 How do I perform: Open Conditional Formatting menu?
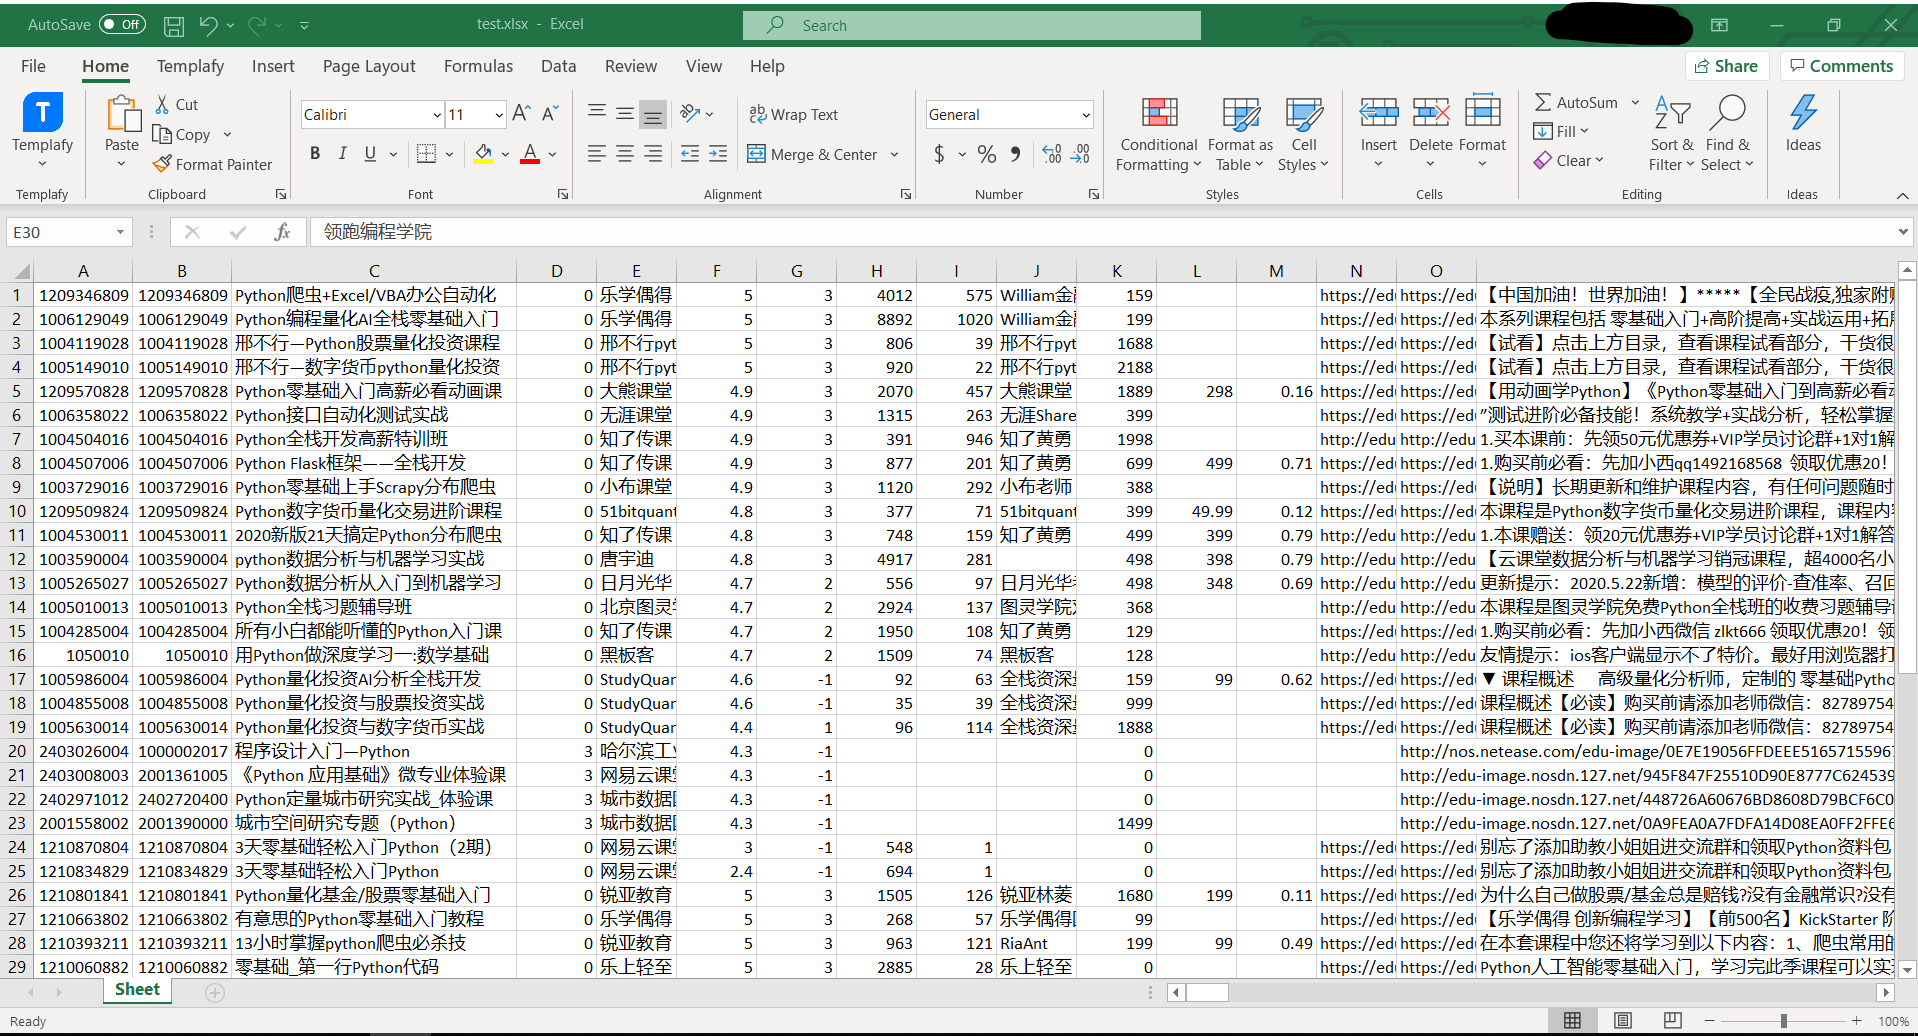click(x=1158, y=135)
